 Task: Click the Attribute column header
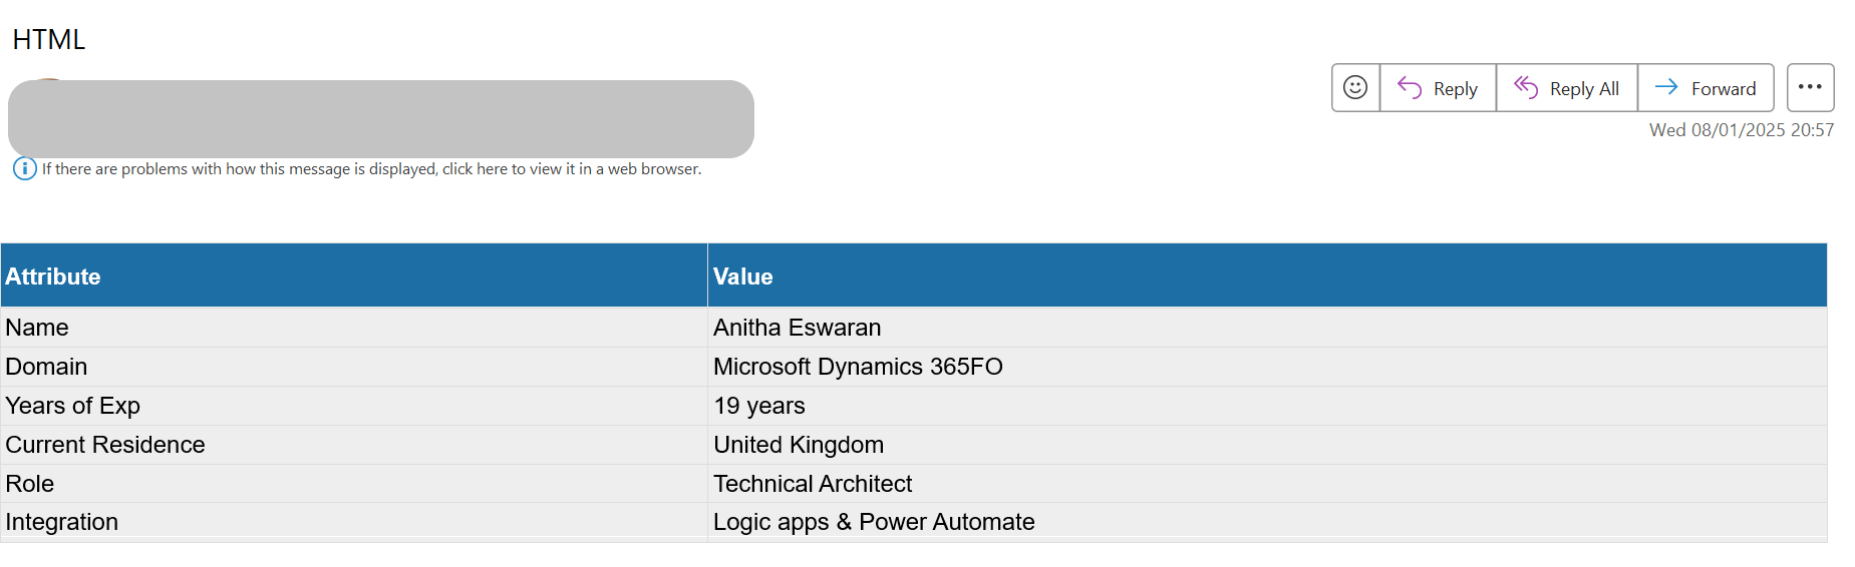click(x=53, y=277)
